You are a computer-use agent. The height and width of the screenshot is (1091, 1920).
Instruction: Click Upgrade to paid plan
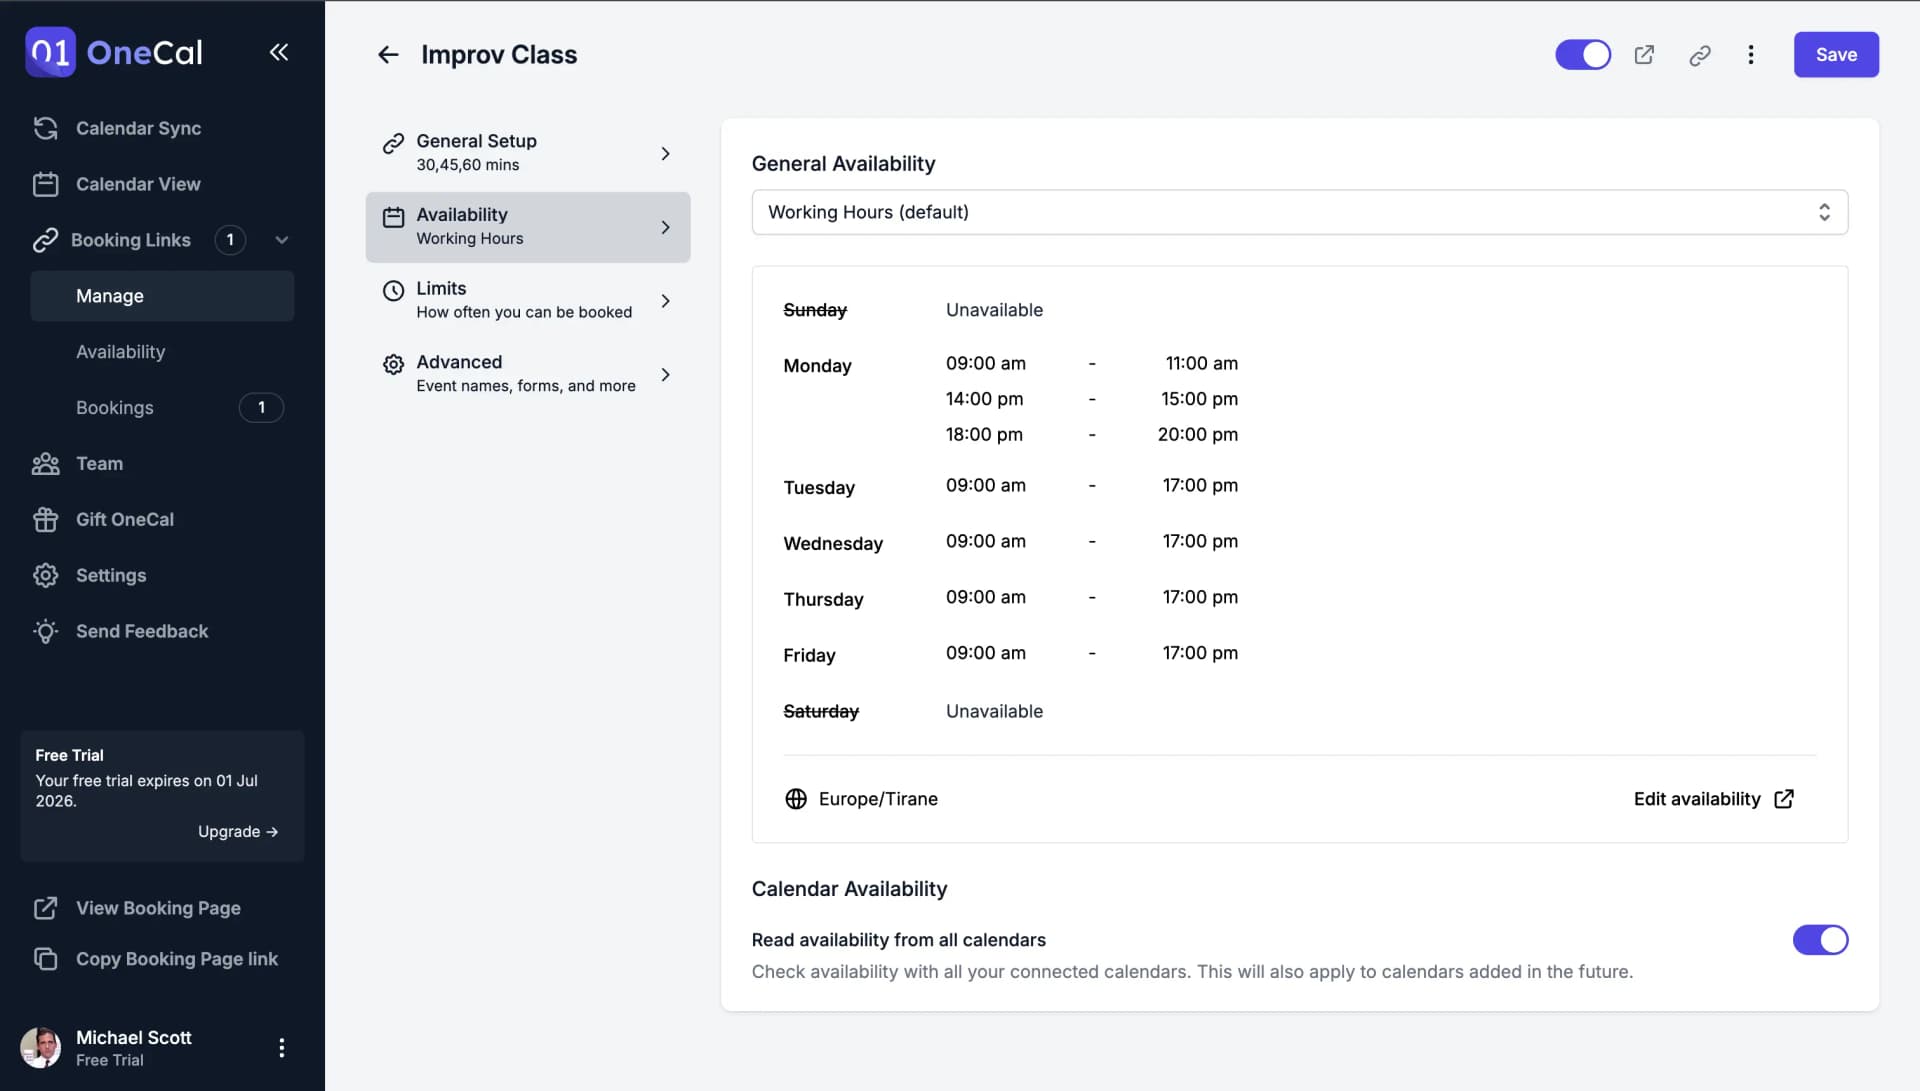(237, 831)
